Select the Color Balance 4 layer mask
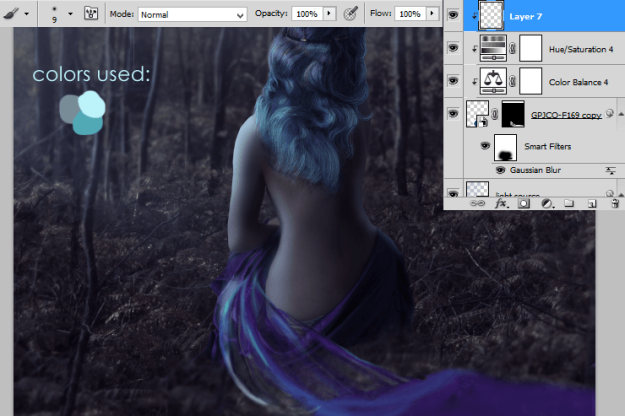This screenshot has width=625, height=416. click(531, 81)
